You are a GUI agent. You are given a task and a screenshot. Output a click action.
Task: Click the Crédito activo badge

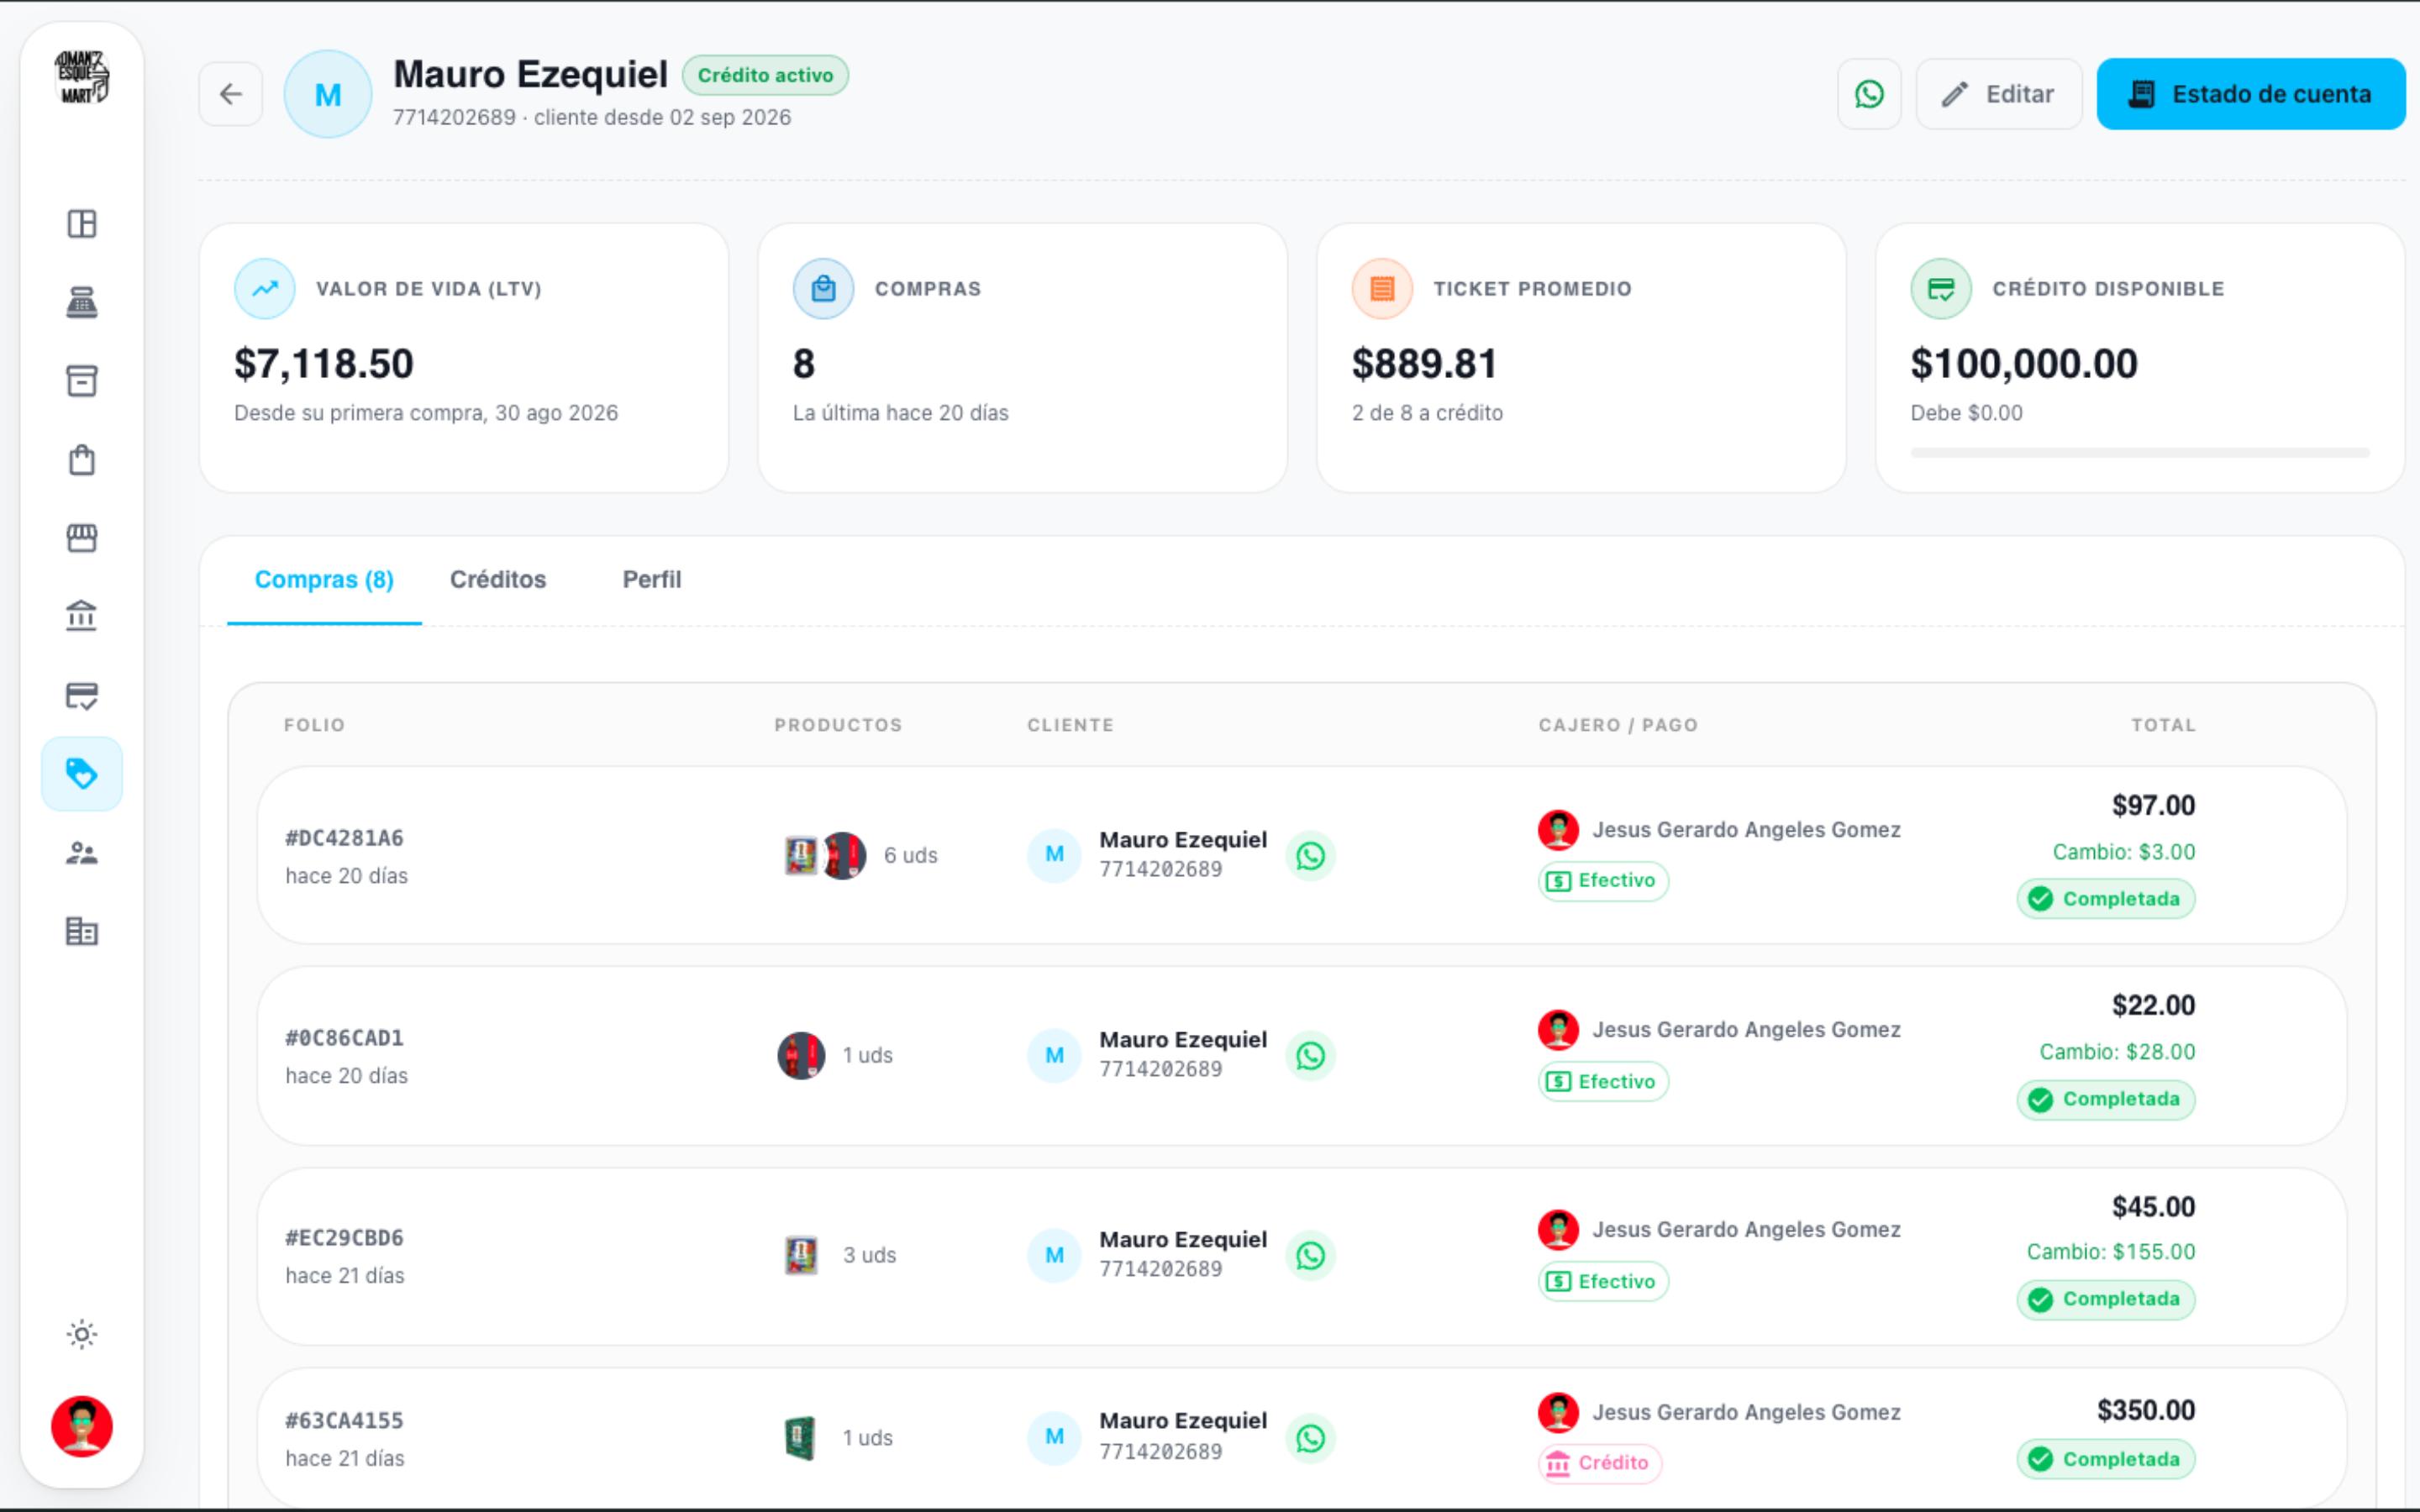click(765, 75)
